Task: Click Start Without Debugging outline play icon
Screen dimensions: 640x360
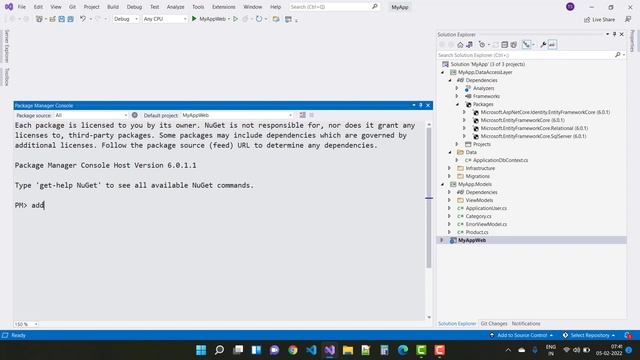Action: [236, 19]
